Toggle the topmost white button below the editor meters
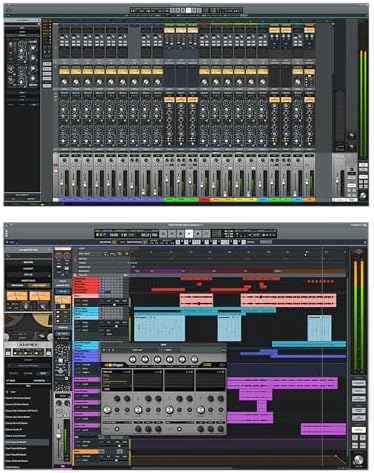Viewport: 374px width, 473px height. (359, 383)
